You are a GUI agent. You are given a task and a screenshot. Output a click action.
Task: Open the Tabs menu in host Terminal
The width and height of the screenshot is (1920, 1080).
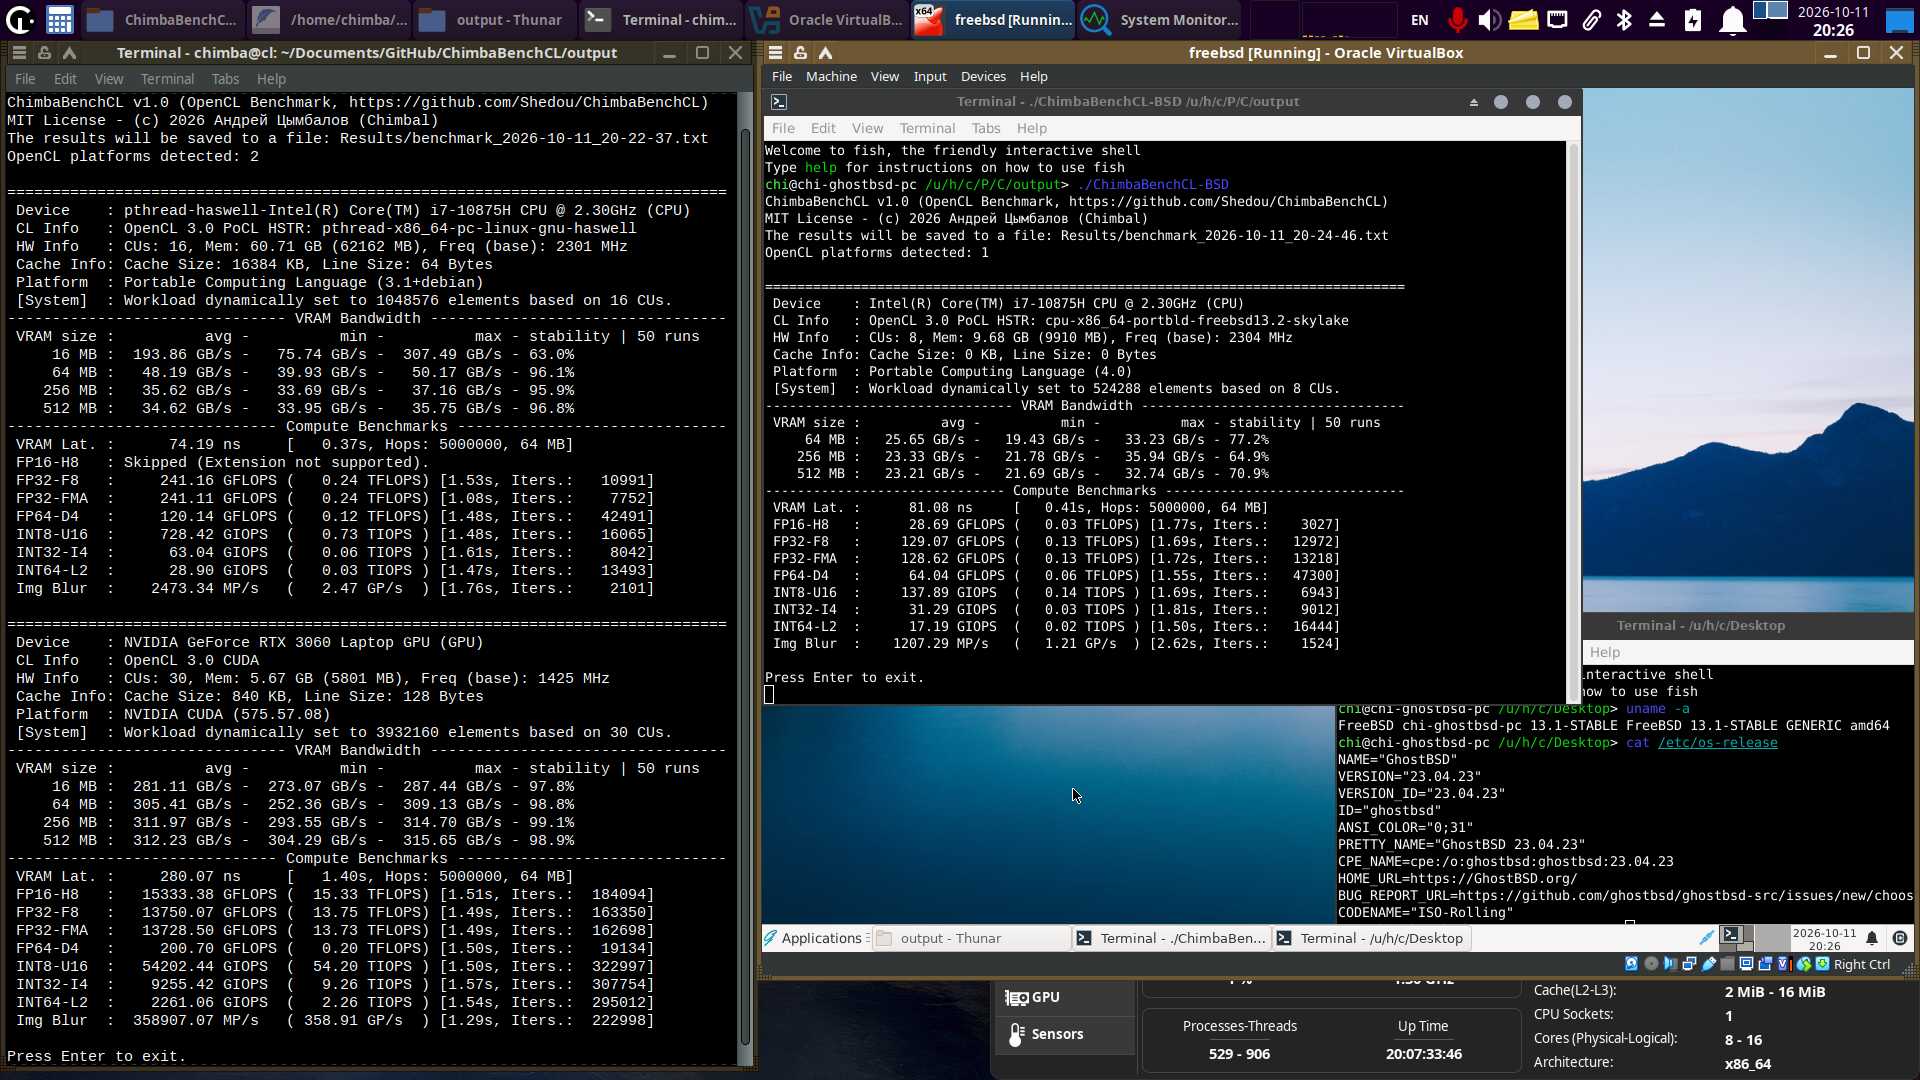tap(225, 78)
